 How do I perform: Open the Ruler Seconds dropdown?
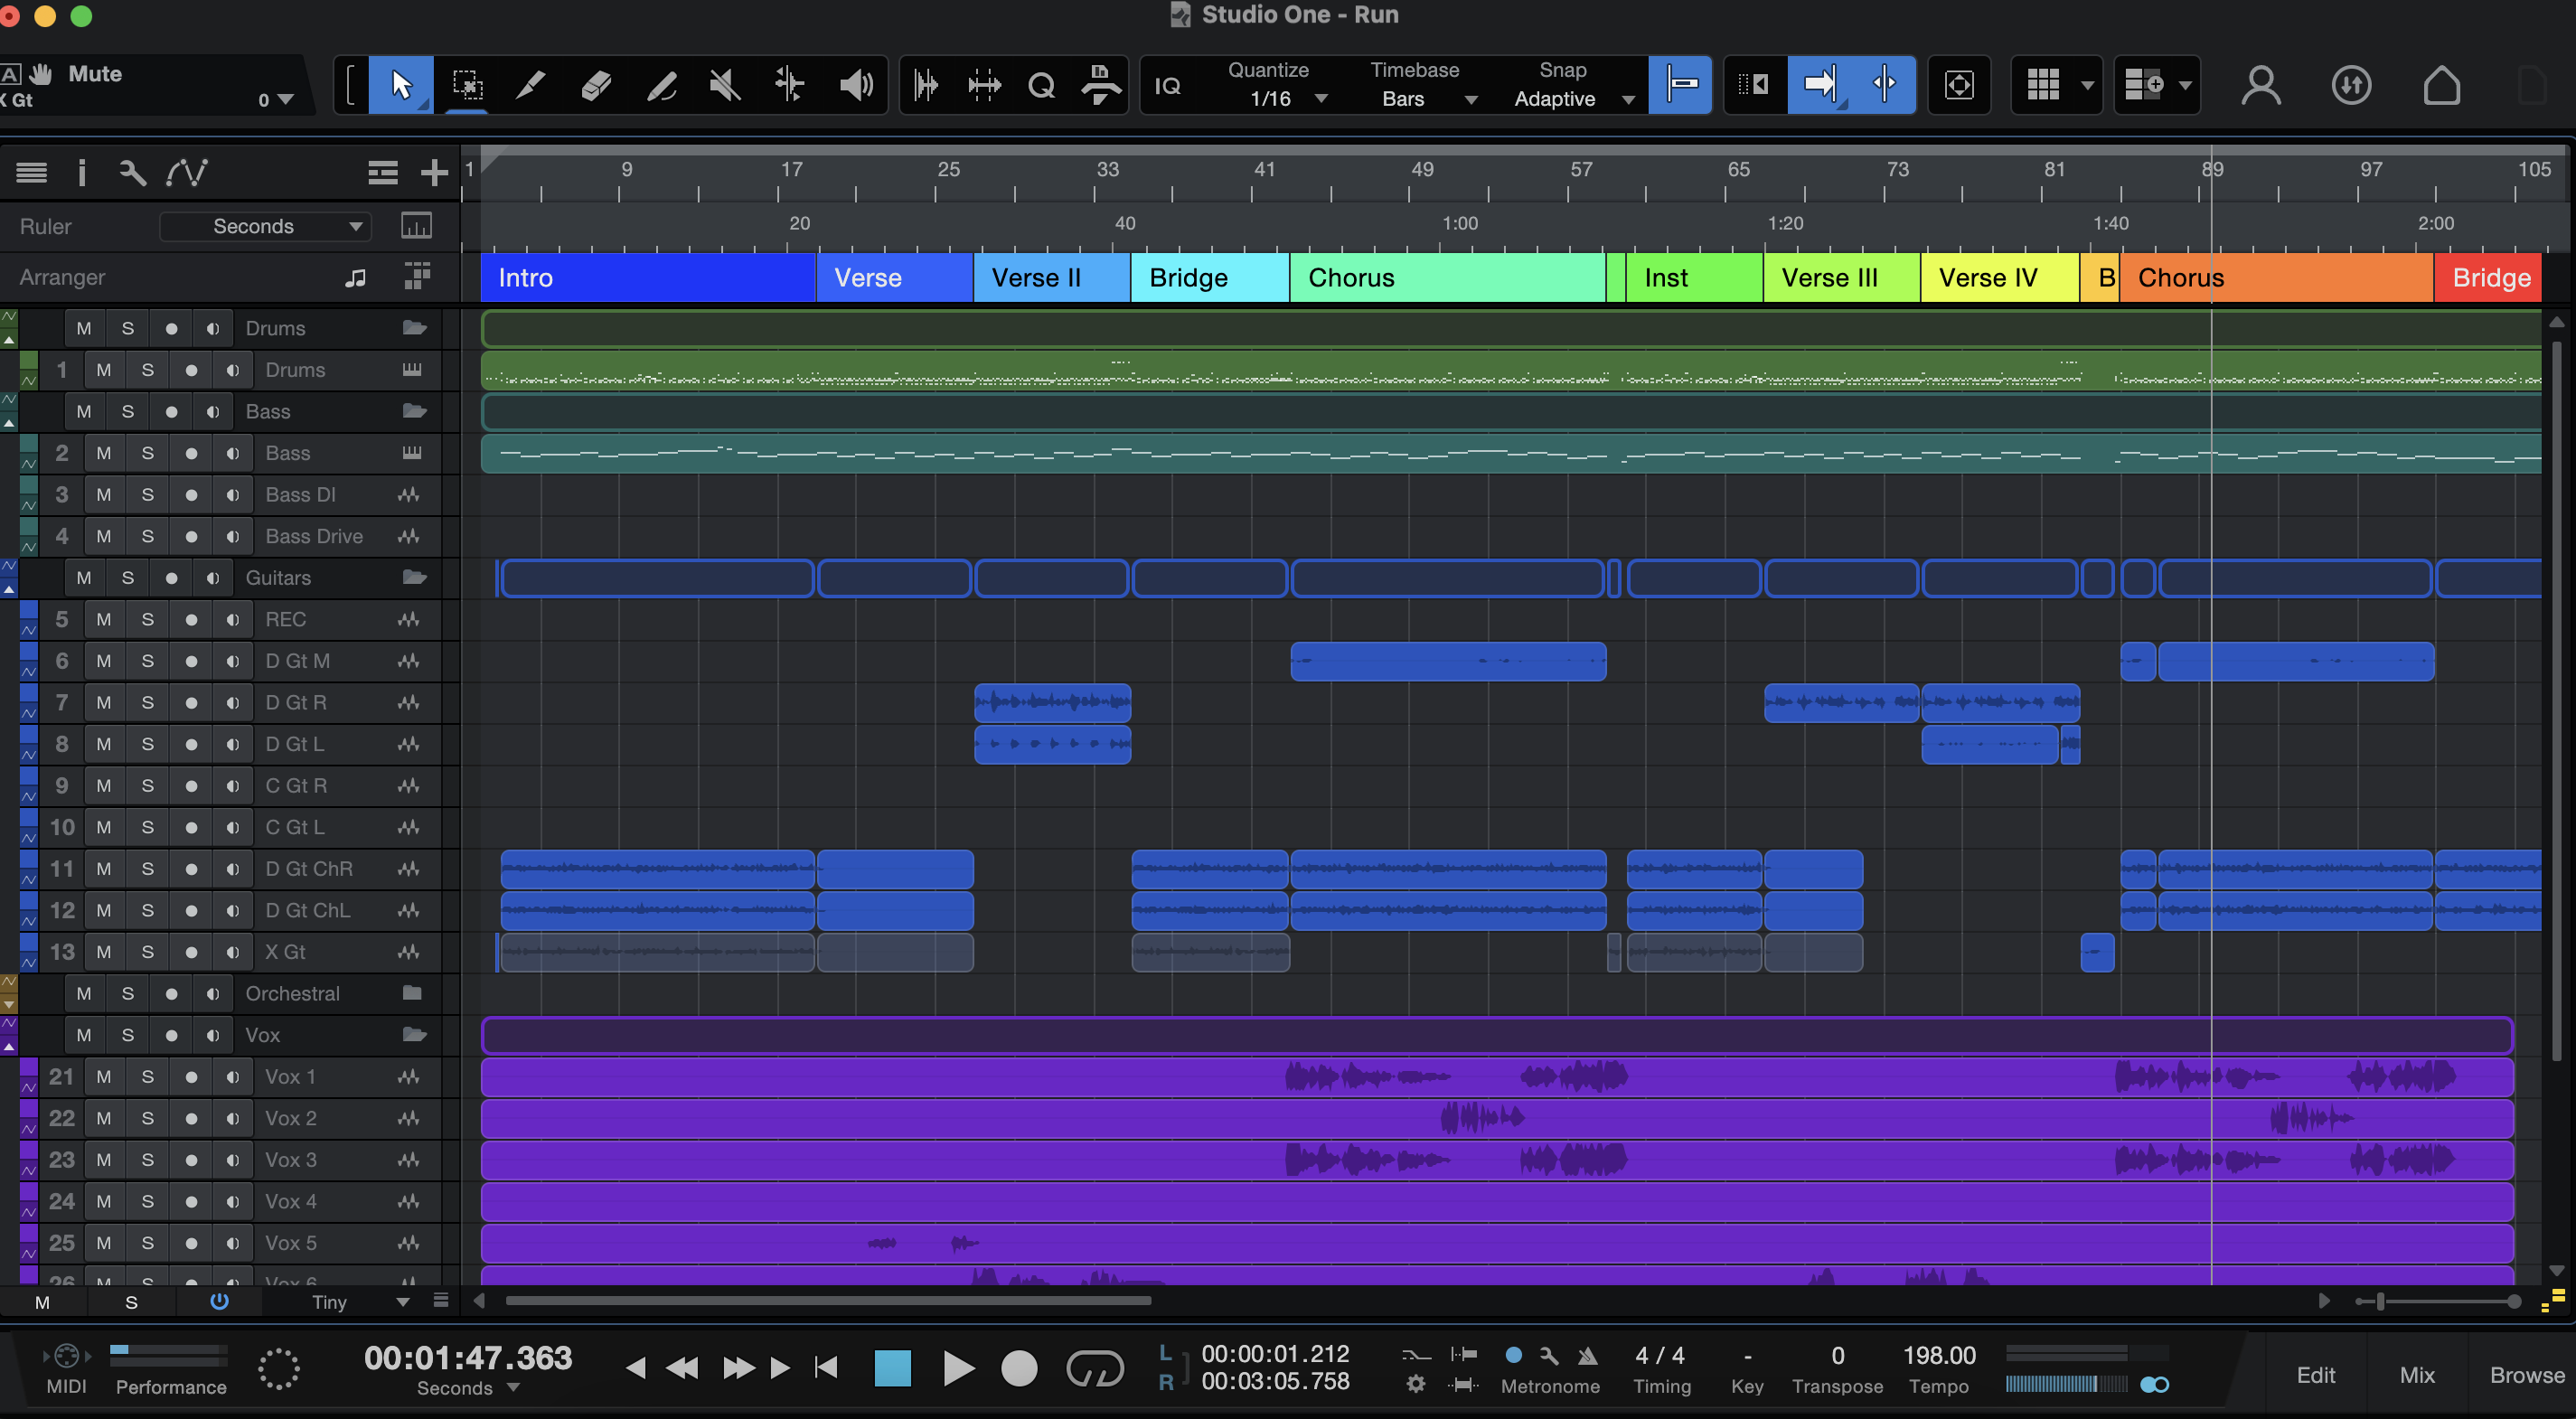pos(265,226)
